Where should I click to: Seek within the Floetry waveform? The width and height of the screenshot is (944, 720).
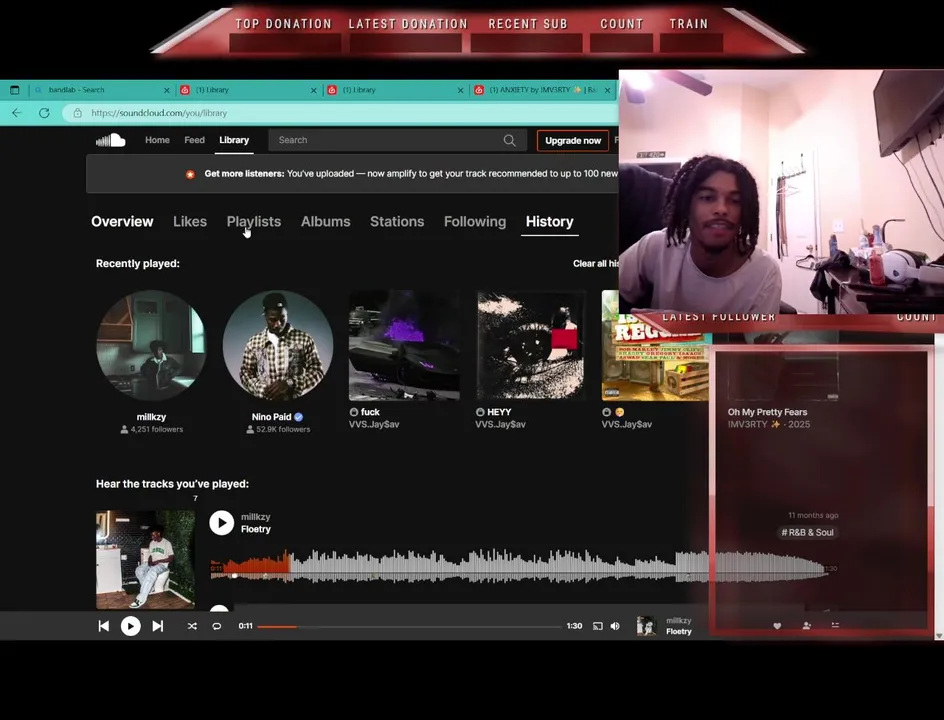(x=520, y=566)
